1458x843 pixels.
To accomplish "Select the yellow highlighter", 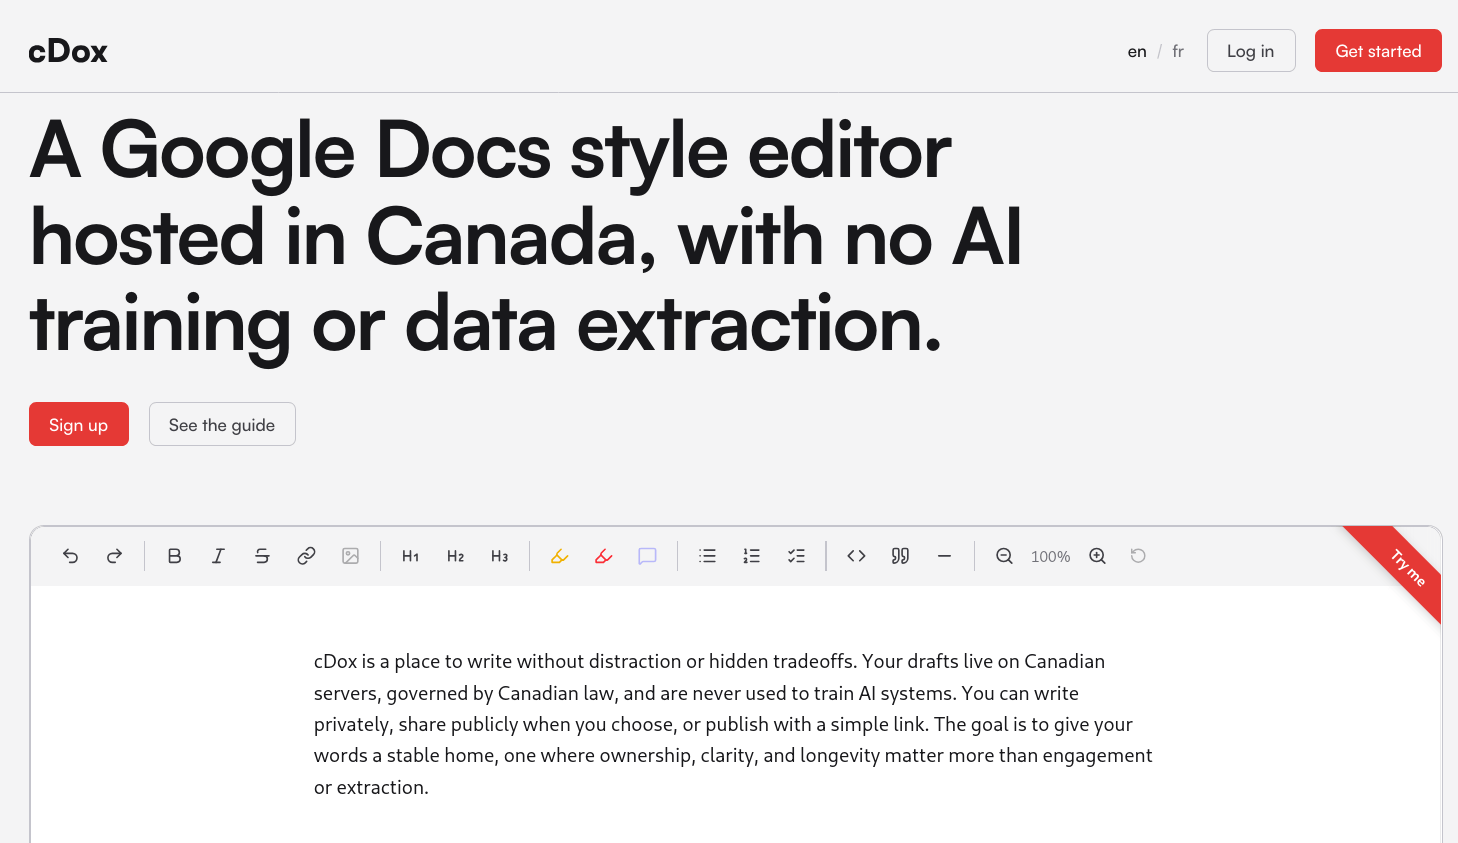I will (x=559, y=556).
